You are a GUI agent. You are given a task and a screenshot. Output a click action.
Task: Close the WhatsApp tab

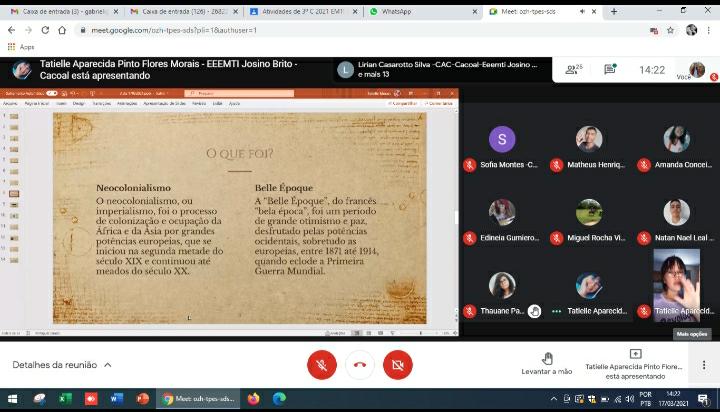[x=475, y=11]
